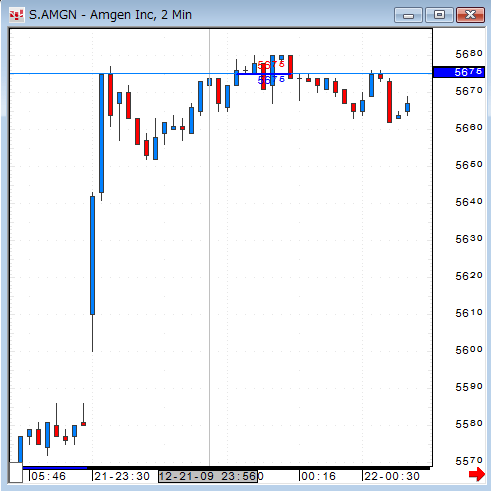Maximize the S.AMGN chart window
Image resolution: width=491 pixels, height=491 pixels.
(x=439, y=15)
